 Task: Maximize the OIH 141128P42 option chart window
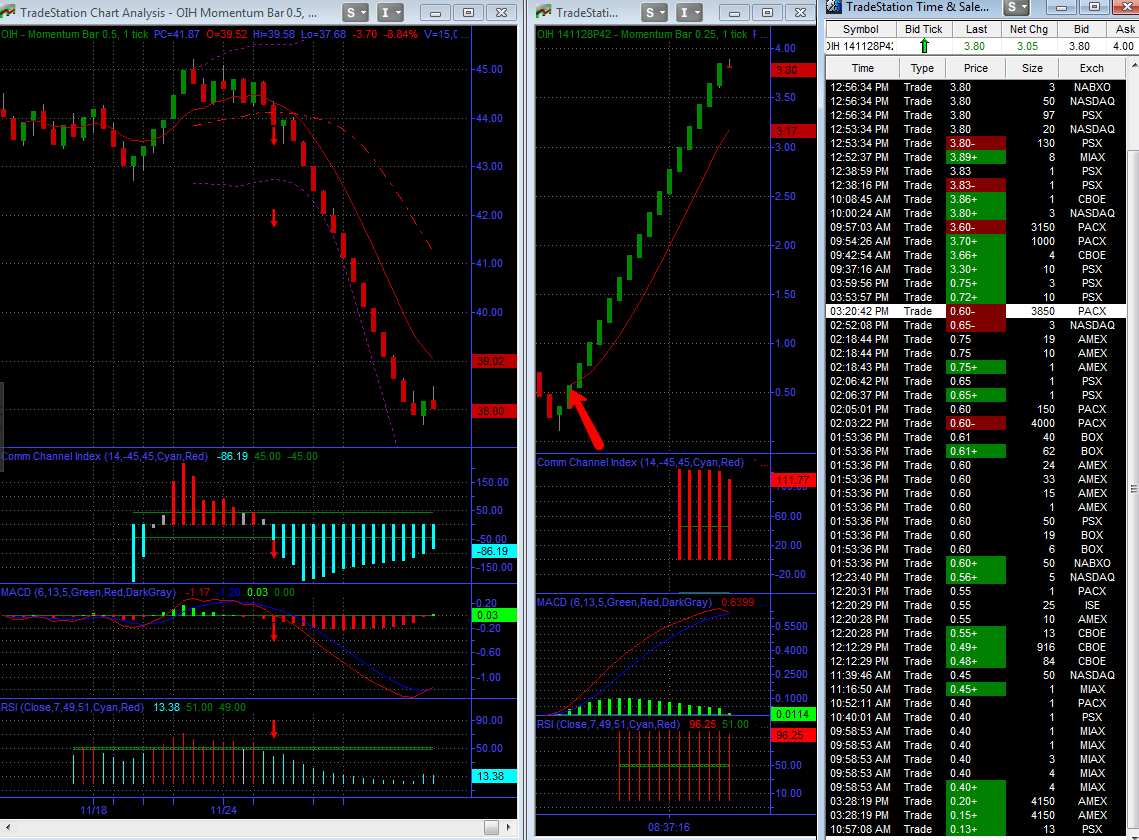(767, 12)
